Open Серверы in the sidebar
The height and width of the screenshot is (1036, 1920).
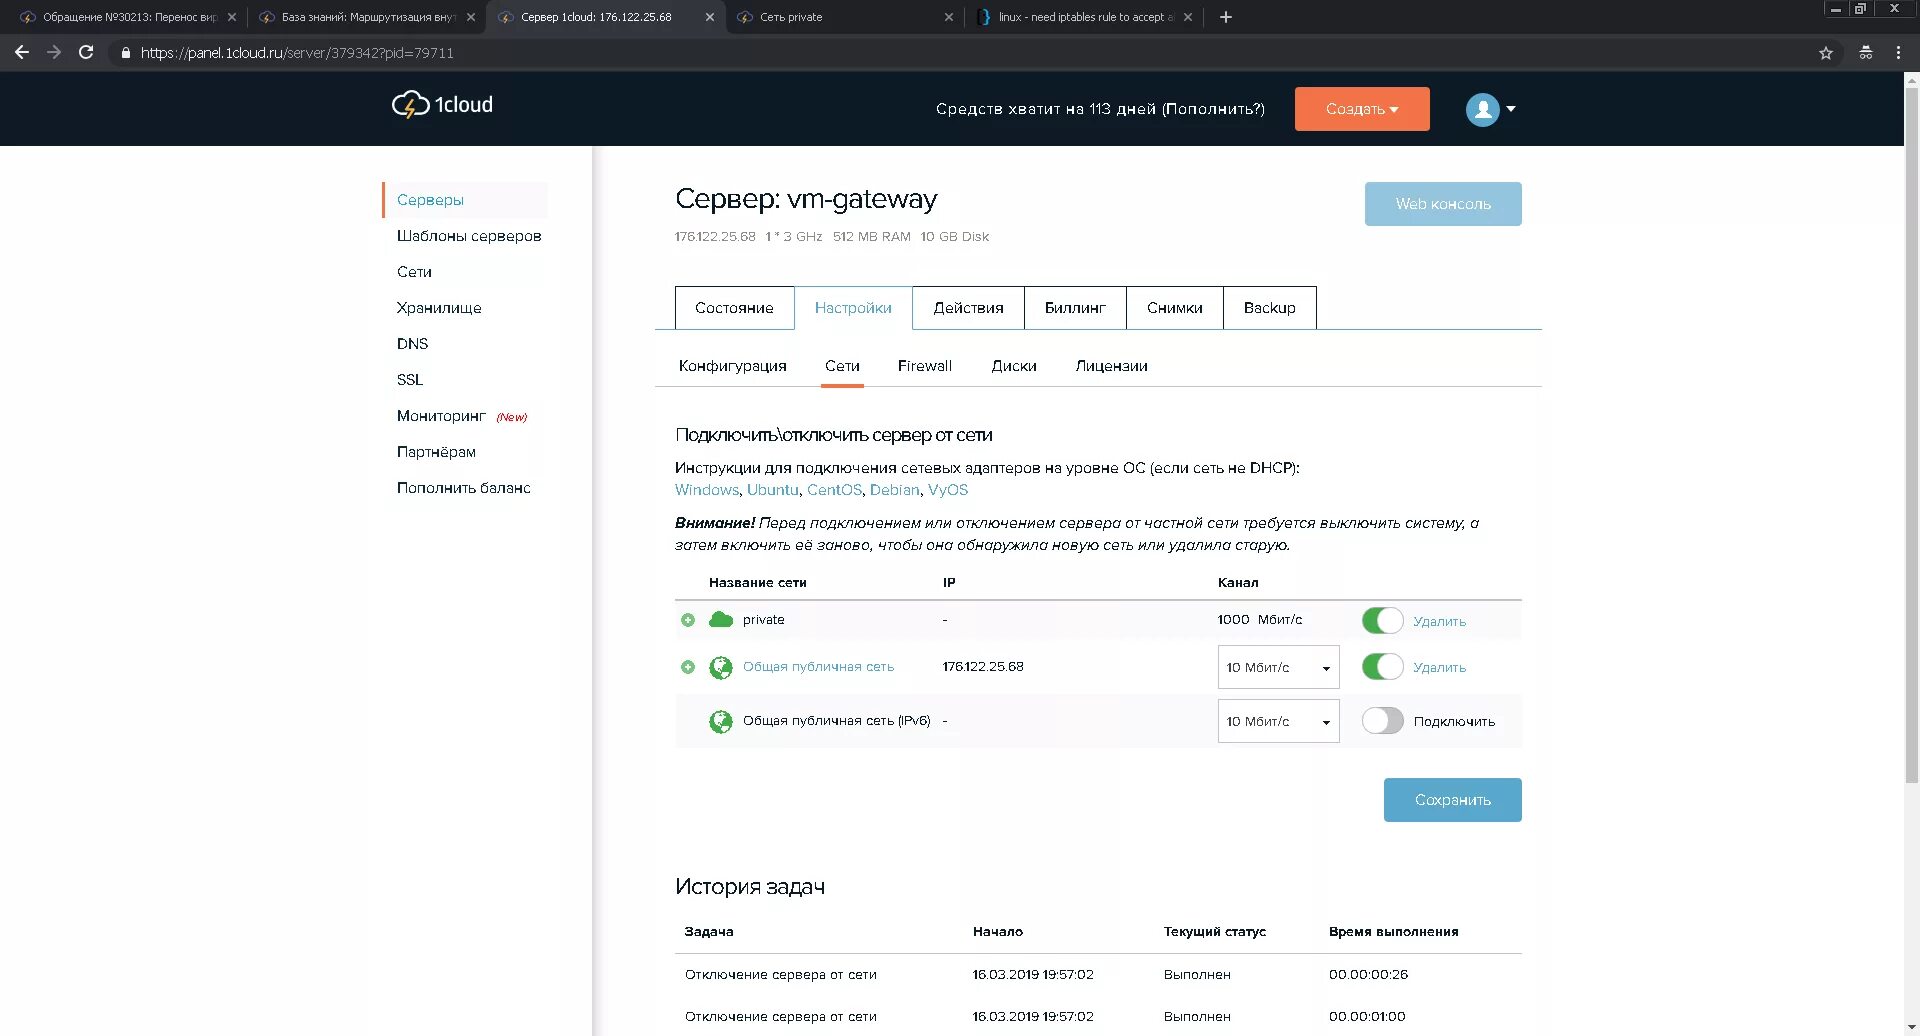click(430, 200)
